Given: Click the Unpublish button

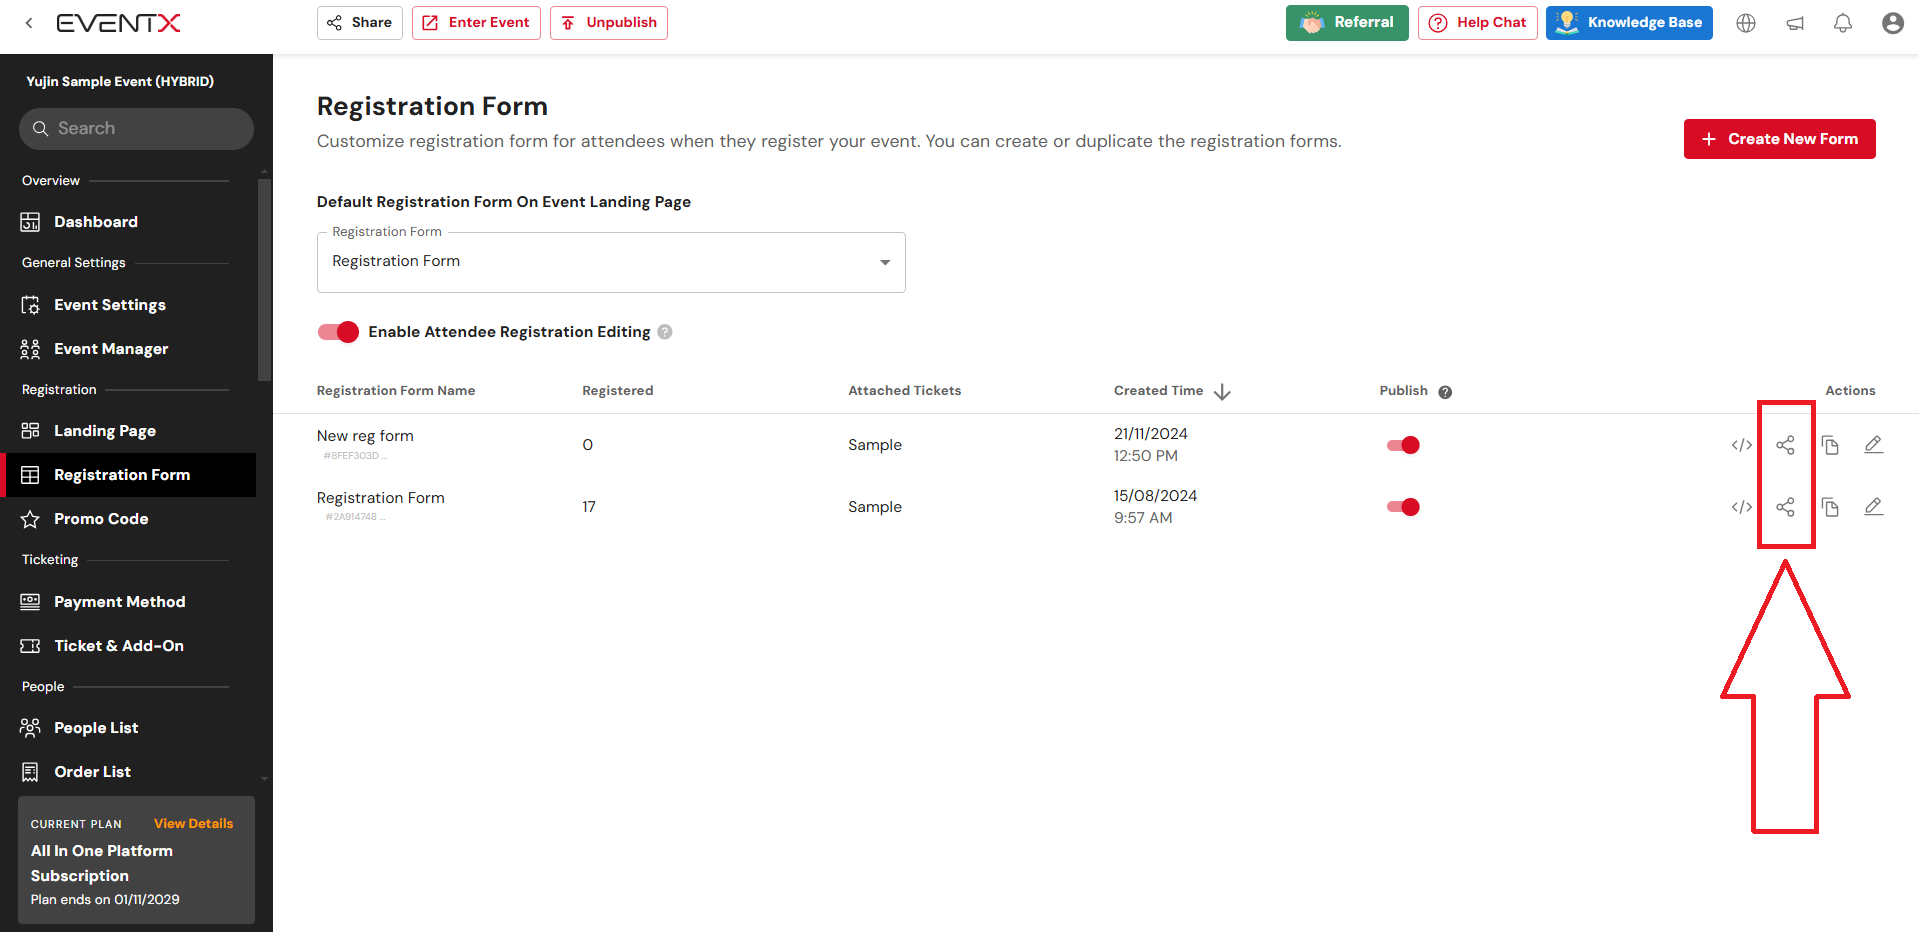Looking at the screenshot, I should [x=609, y=23].
